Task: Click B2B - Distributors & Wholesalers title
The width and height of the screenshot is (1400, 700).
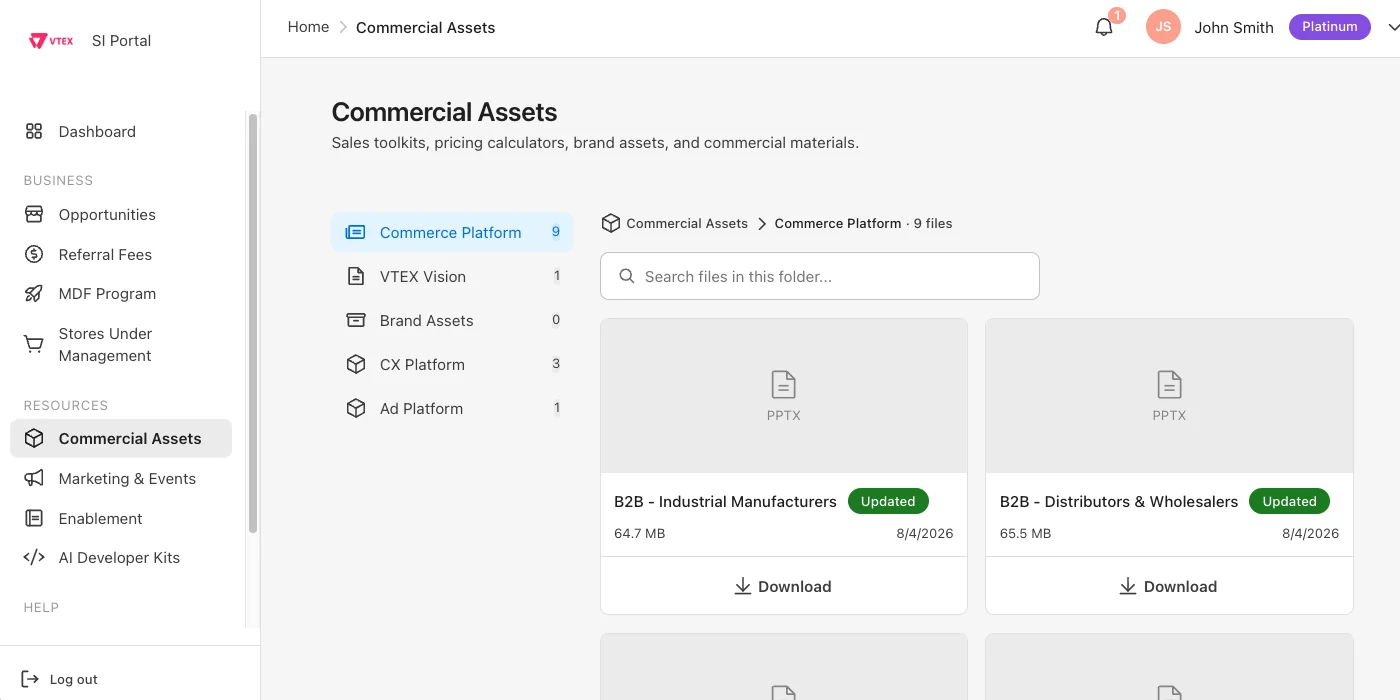Action: (x=1119, y=501)
